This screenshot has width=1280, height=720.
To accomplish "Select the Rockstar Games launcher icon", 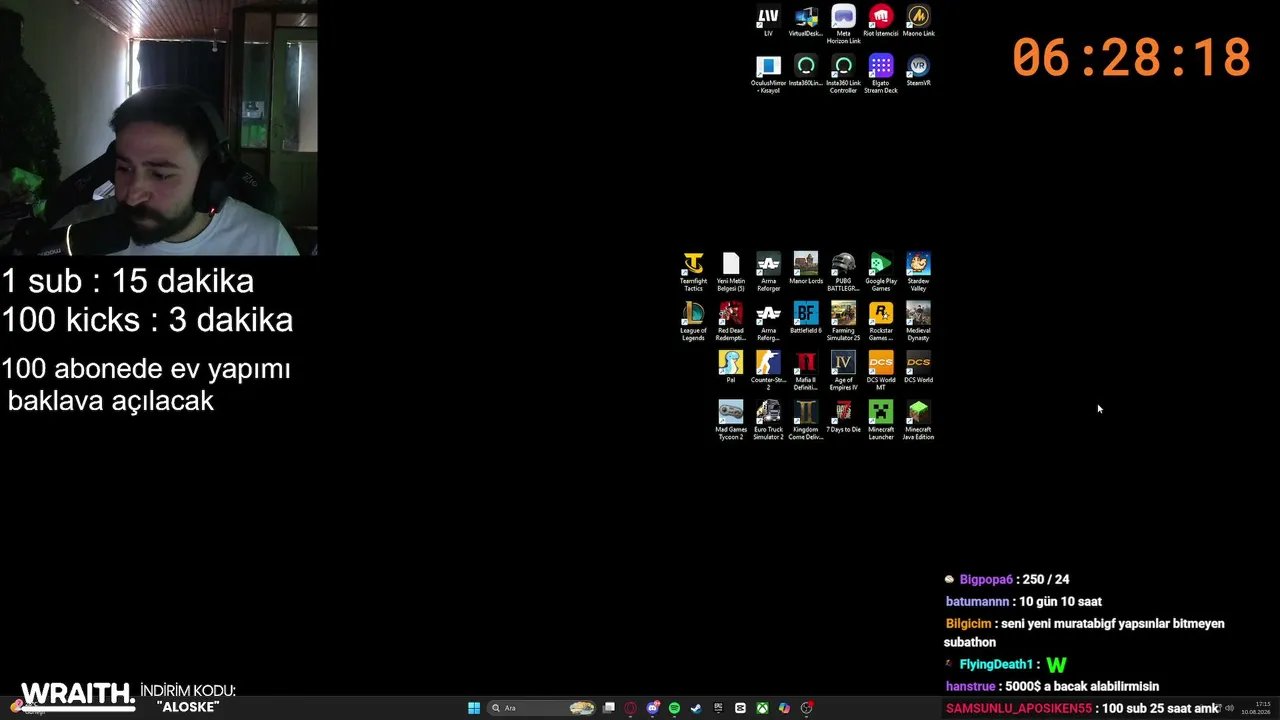I will (881, 322).
